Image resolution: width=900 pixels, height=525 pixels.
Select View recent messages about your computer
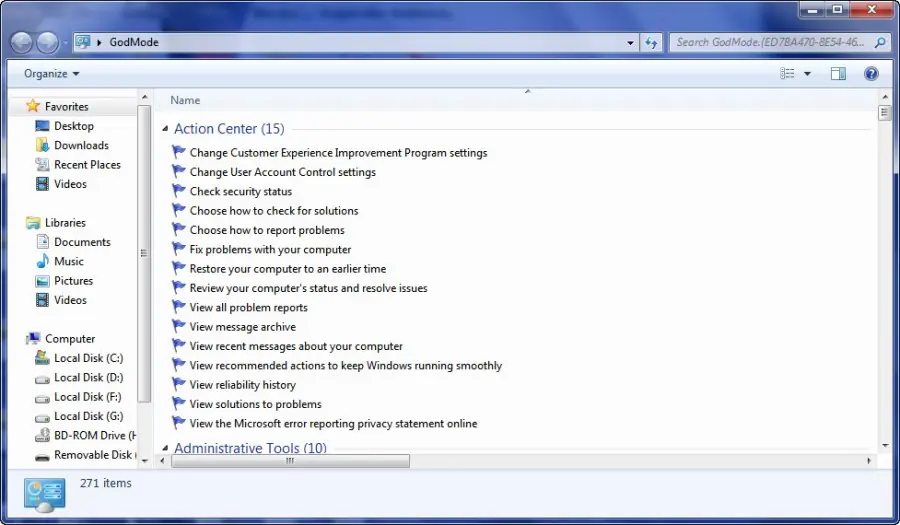[x=296, y=346]
